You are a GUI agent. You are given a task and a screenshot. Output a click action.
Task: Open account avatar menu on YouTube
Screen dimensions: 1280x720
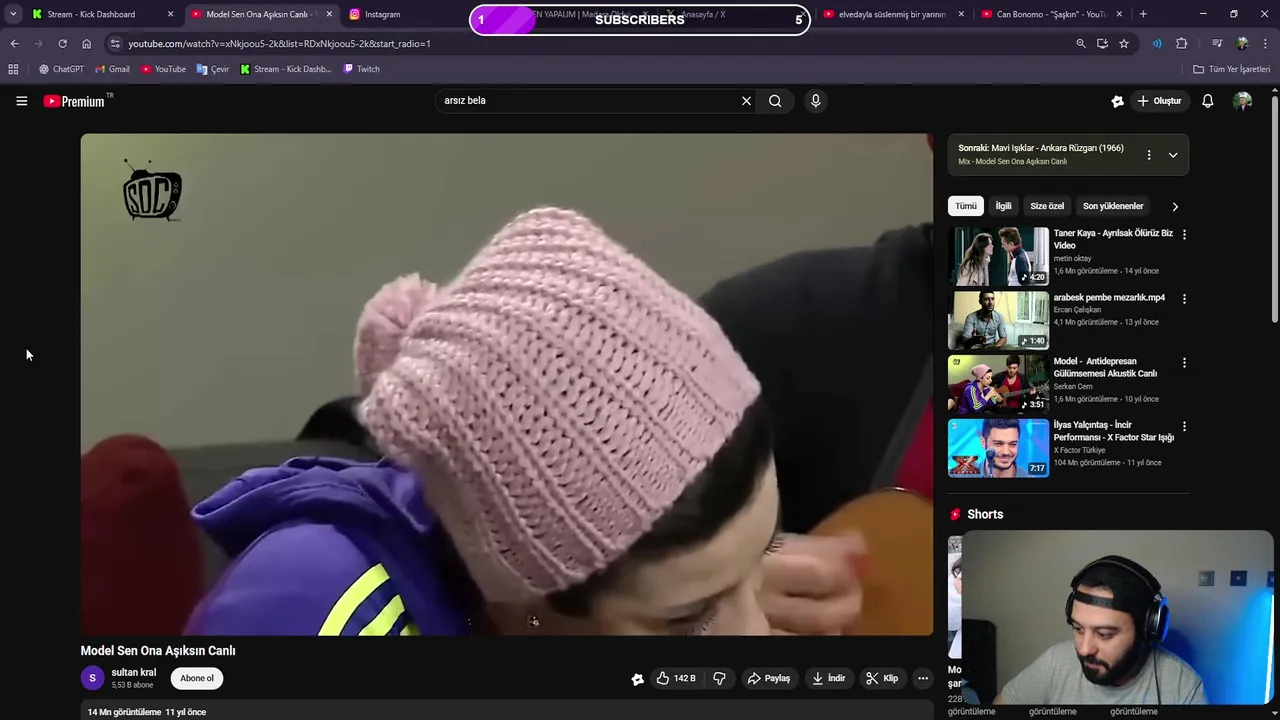1242,101
